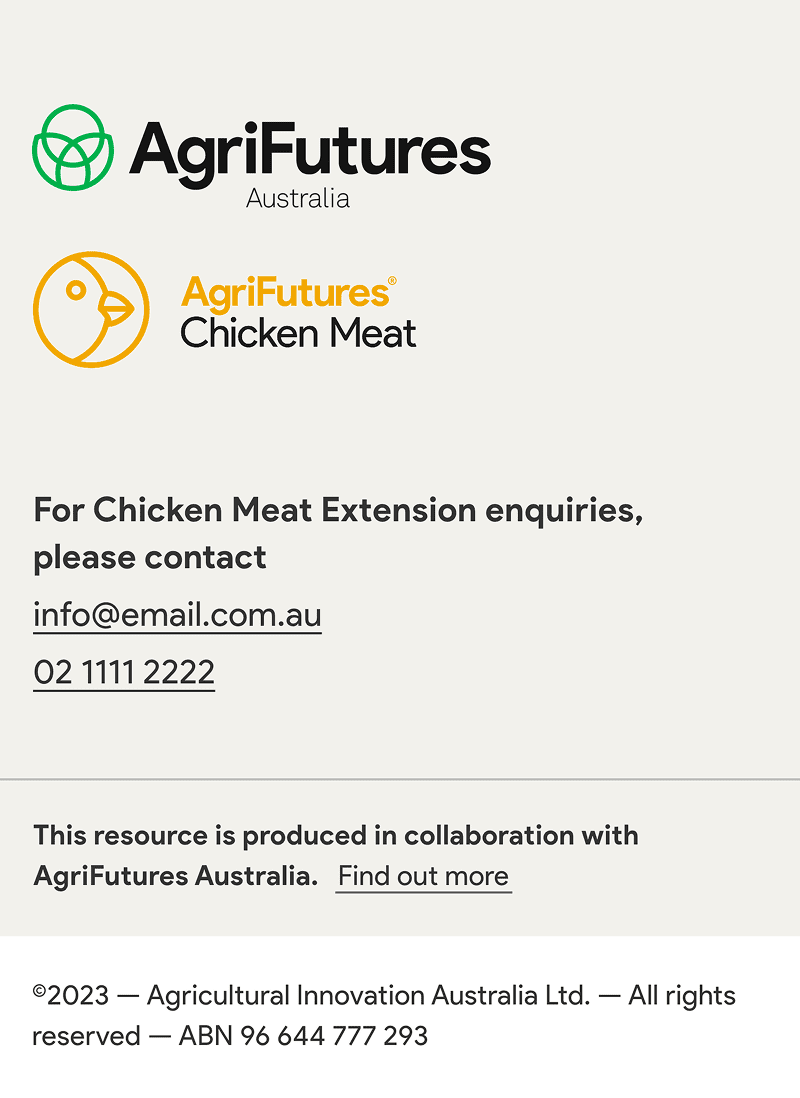Open the info@email.com.au email link
The width and height of the screenshot is (800, 1098).
pyautogui.click(x=177, y=614)
